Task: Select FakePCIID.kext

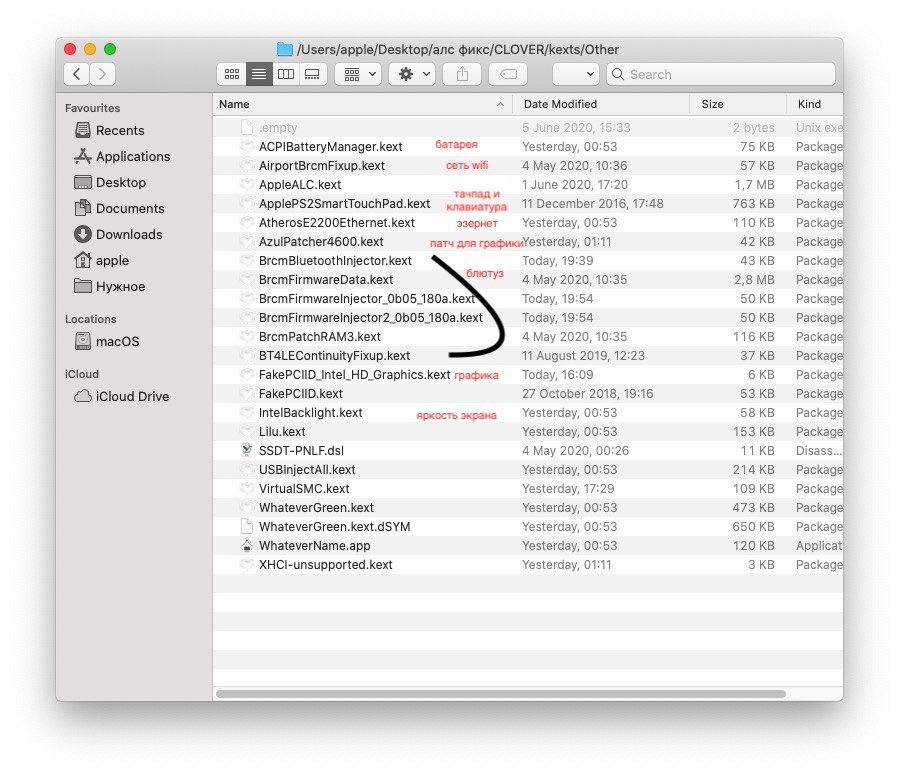Action: (x=527, y=393)
